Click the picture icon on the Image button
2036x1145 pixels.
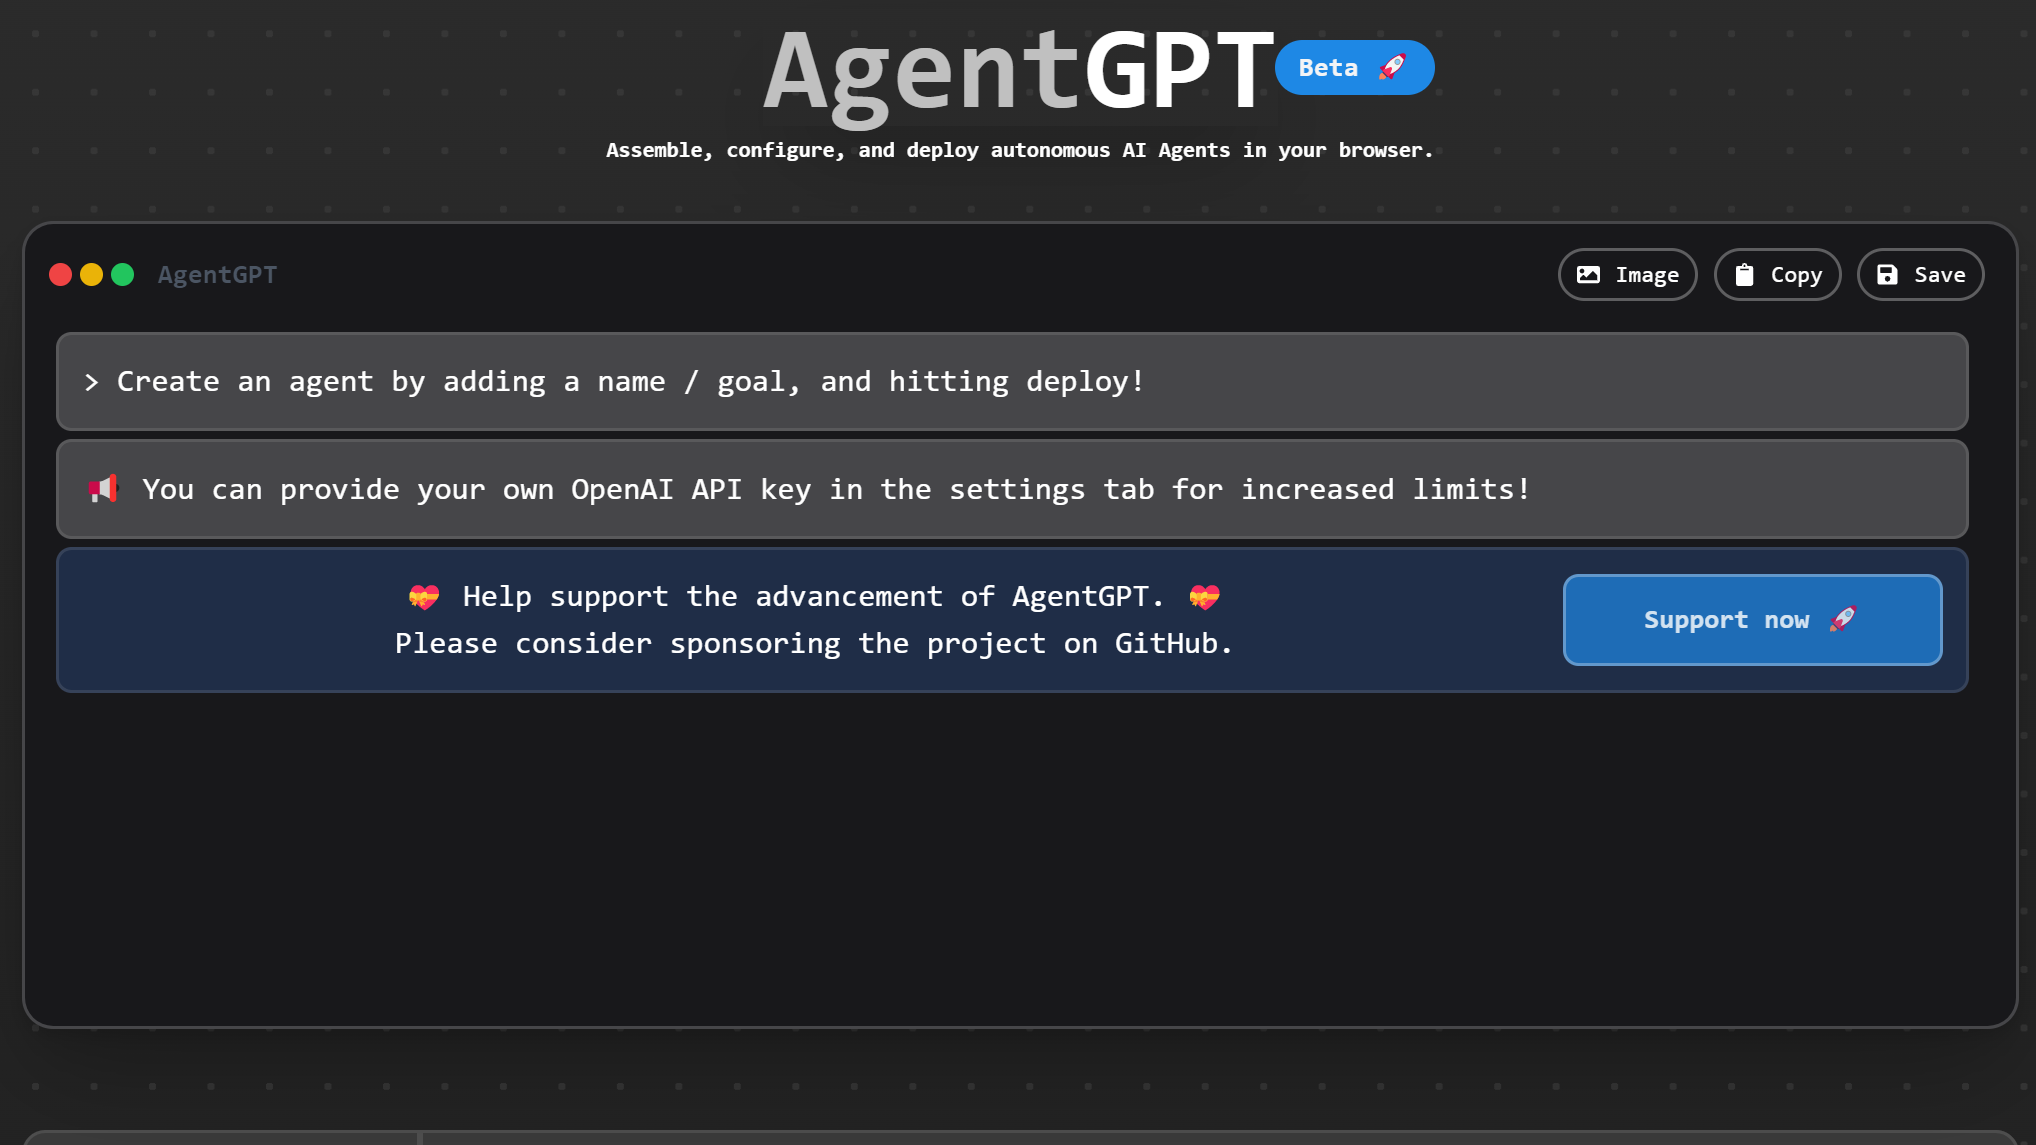point(1588,275)
